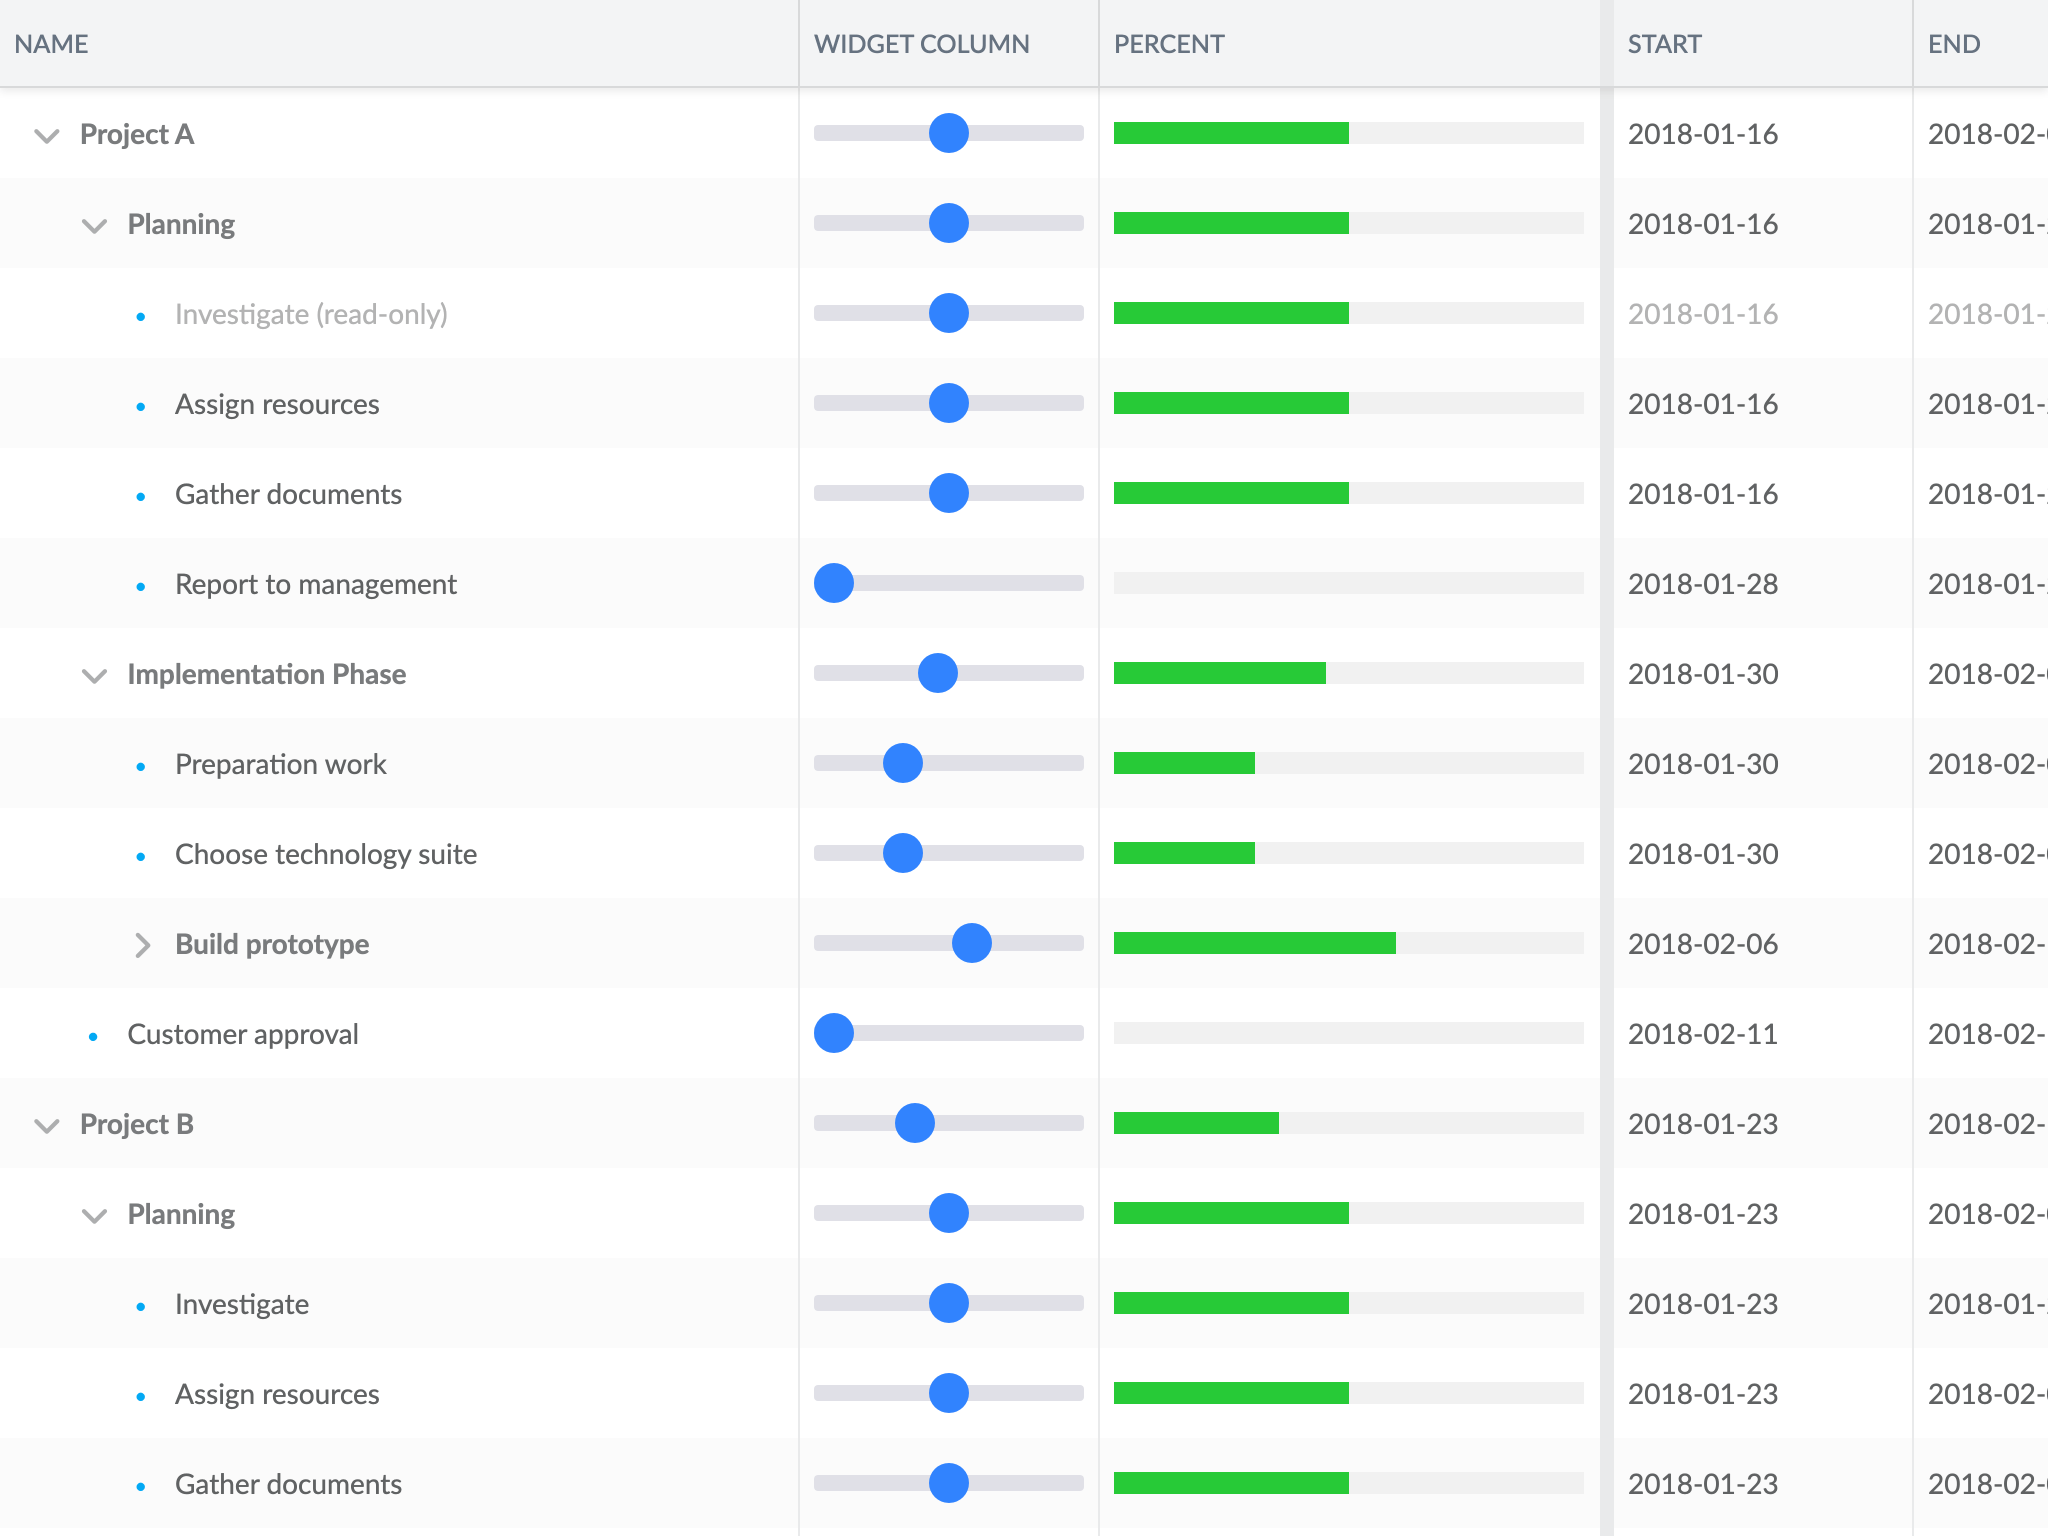This screenshot has height=1536, width=2048.
Task: Click slider handle in Preparation work row
Action: [x=903, y=763]
